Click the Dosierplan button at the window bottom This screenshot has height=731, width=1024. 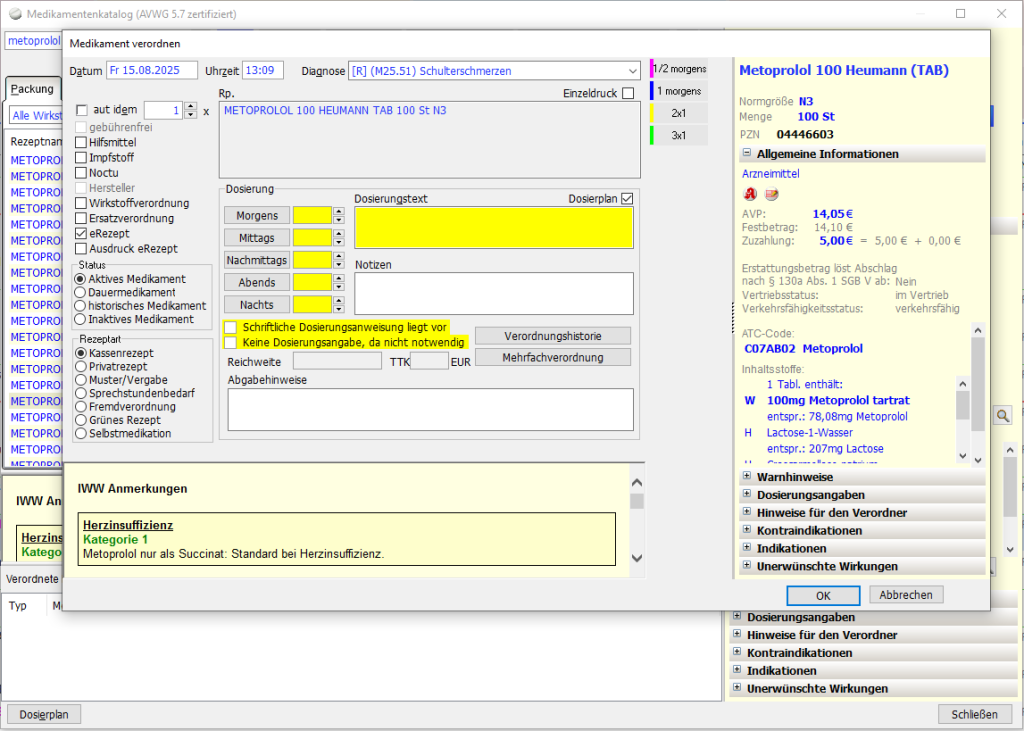point(44,714)
